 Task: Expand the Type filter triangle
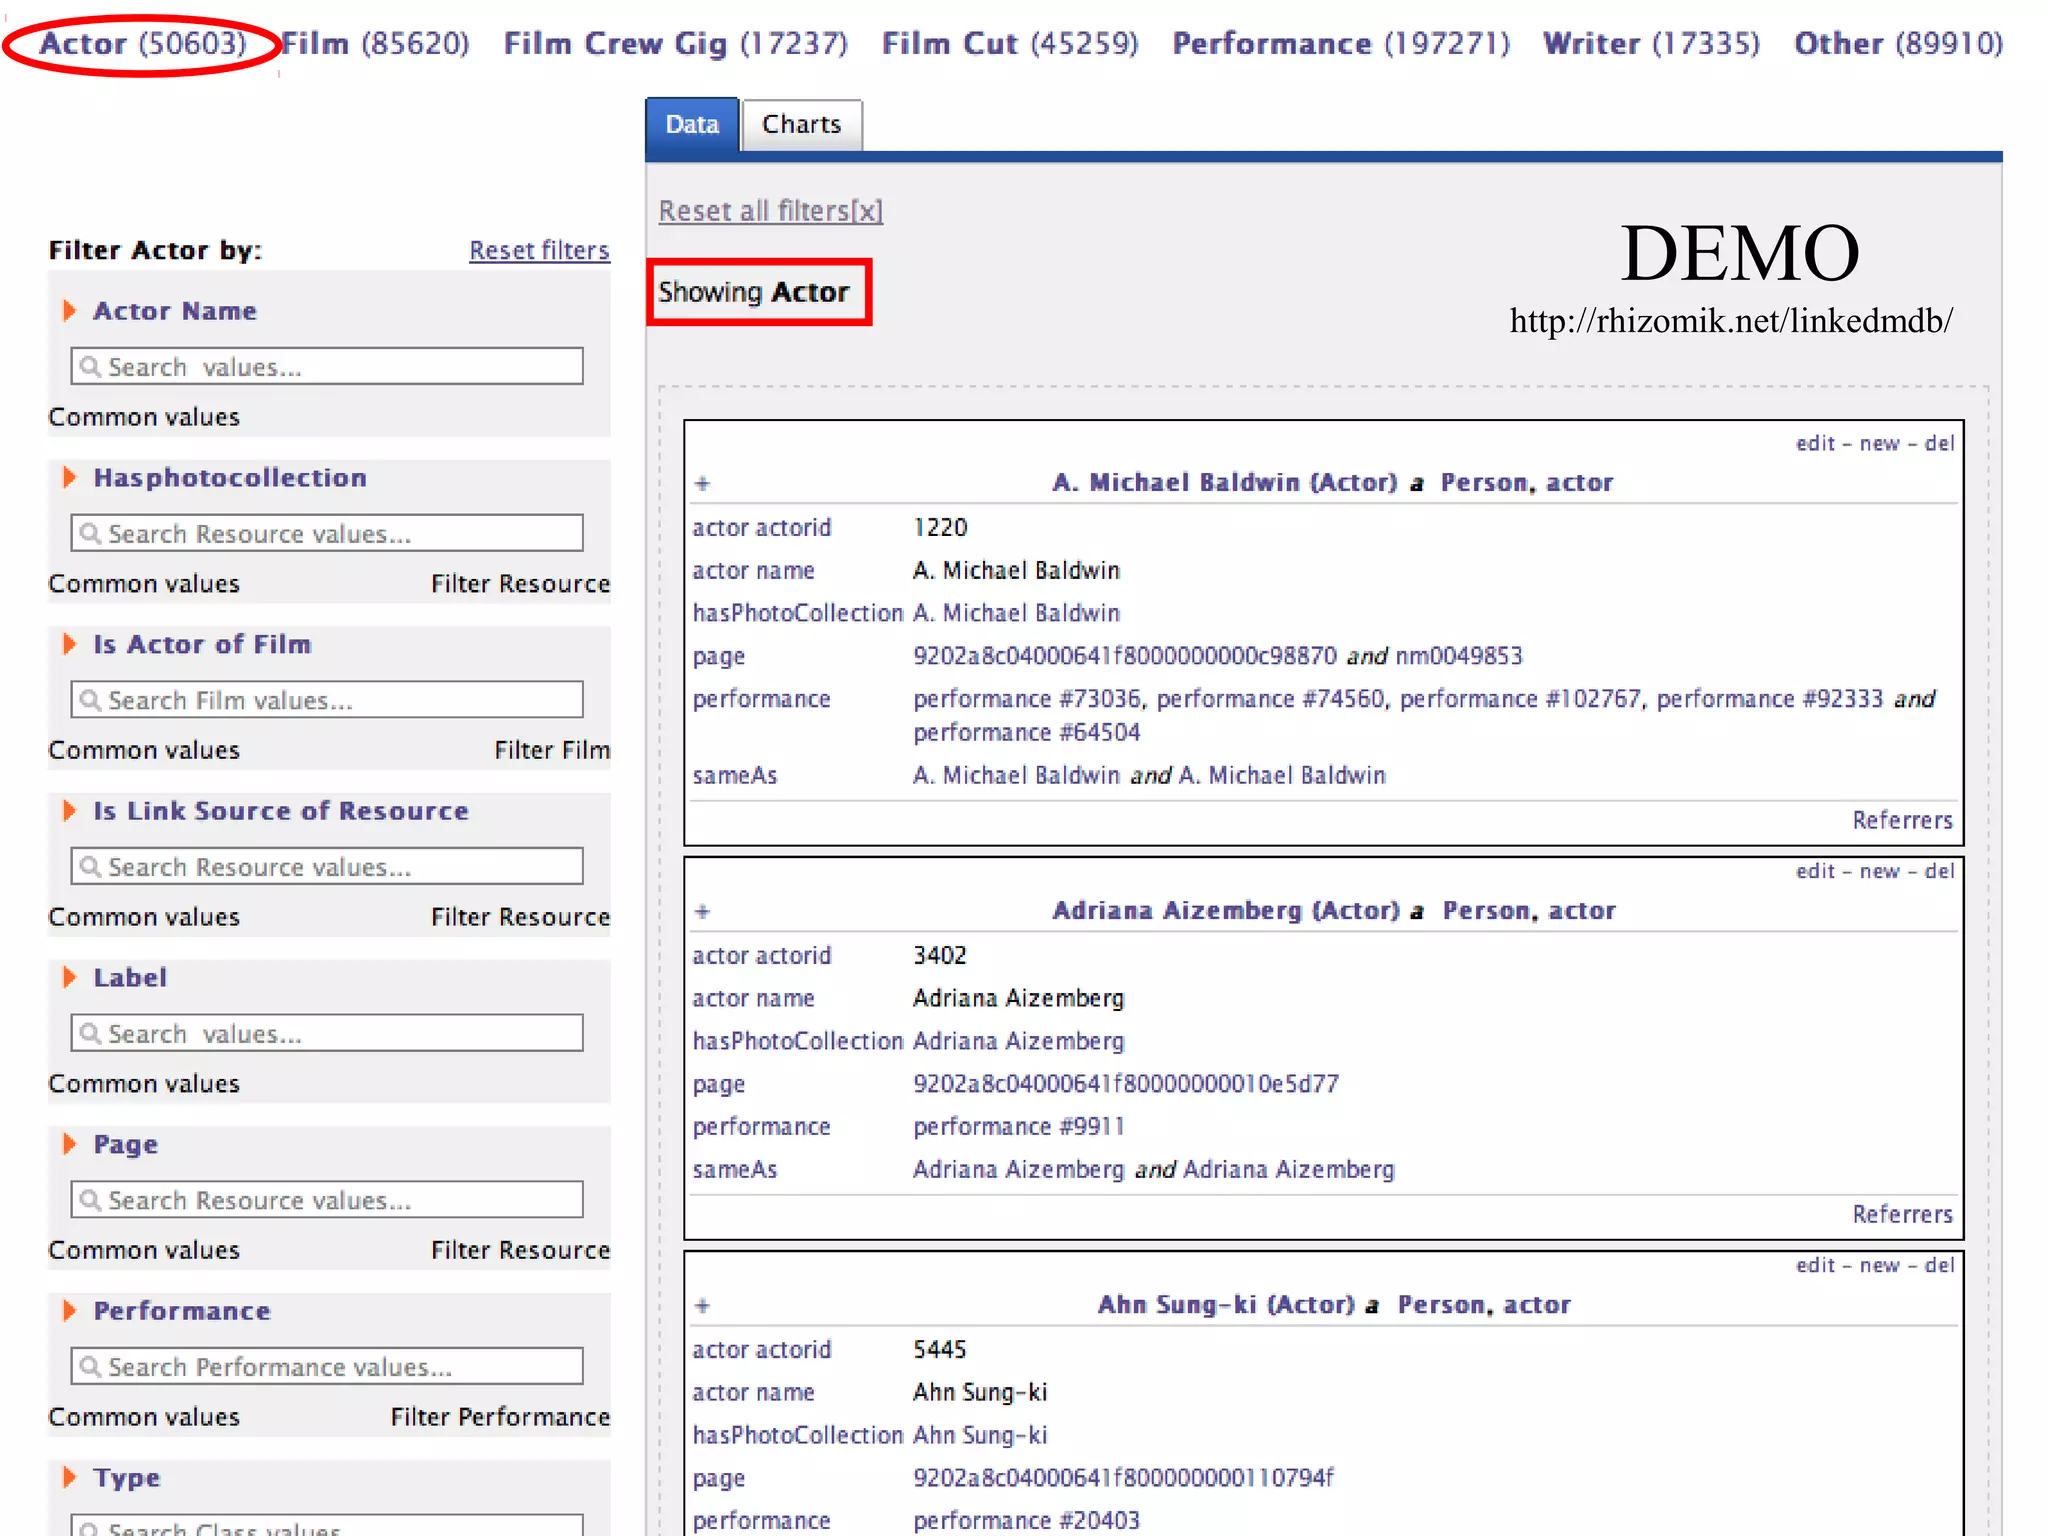point(69,1477)
